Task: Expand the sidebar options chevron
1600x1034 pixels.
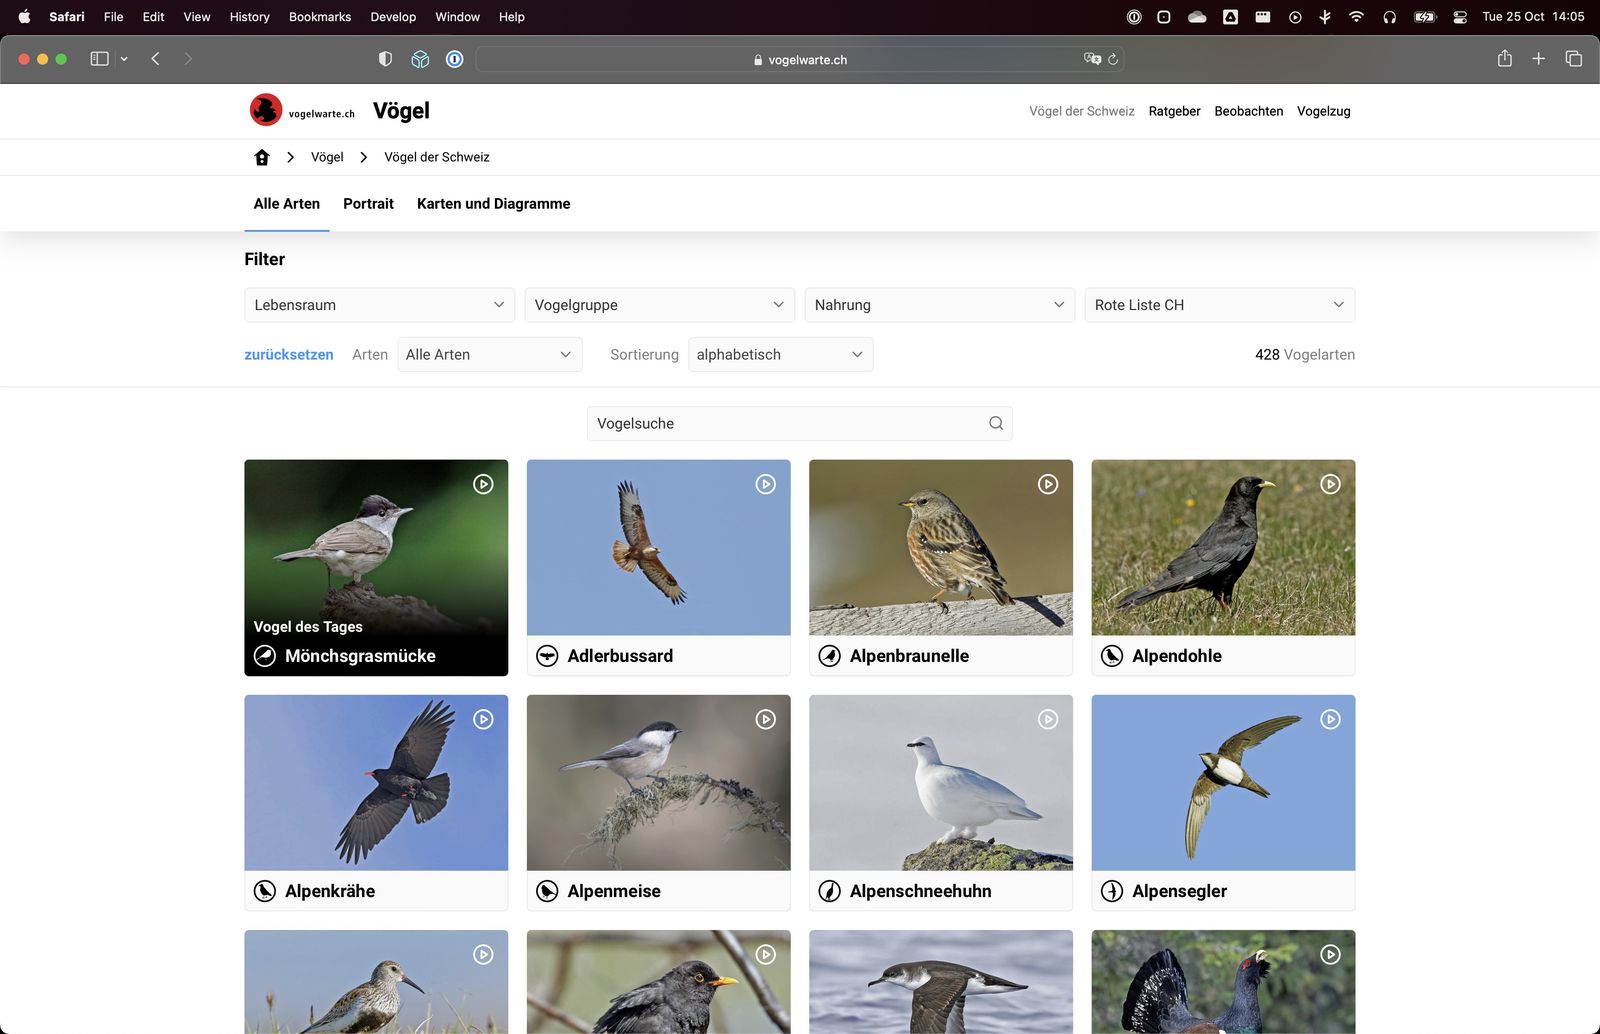Action: [124, 59]
